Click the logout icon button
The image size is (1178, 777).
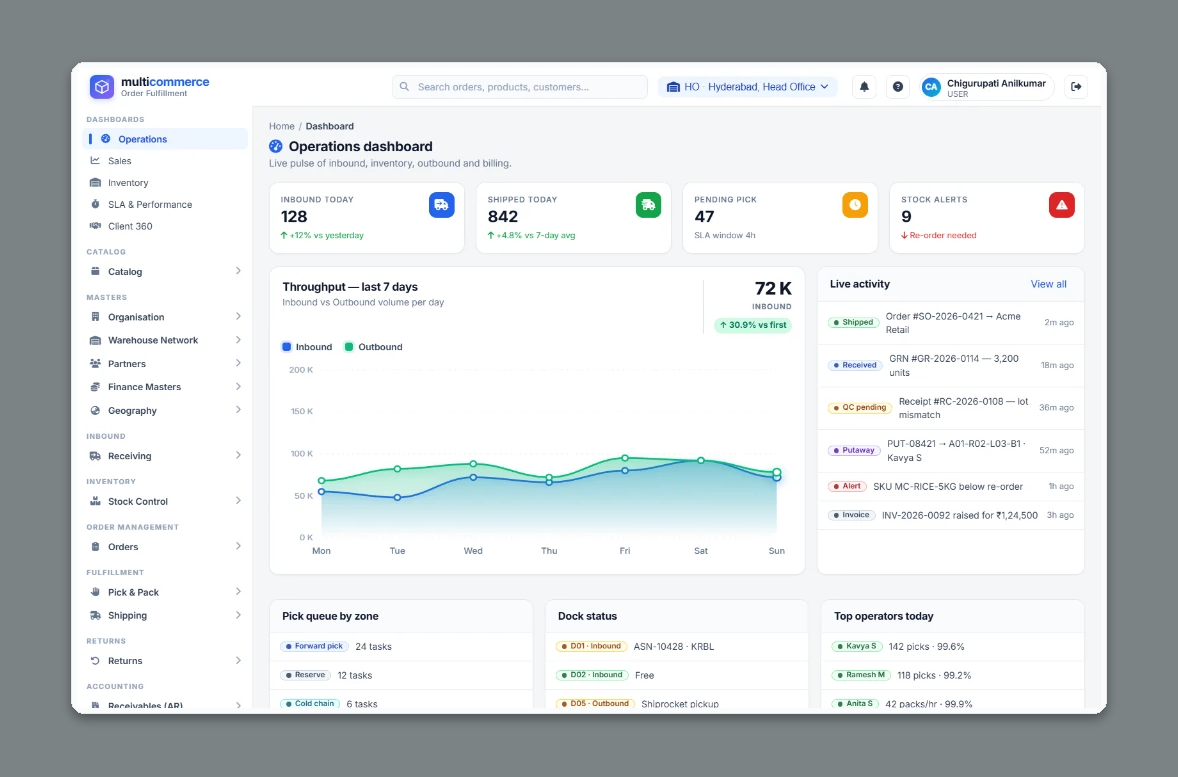tap(1076, 87)
